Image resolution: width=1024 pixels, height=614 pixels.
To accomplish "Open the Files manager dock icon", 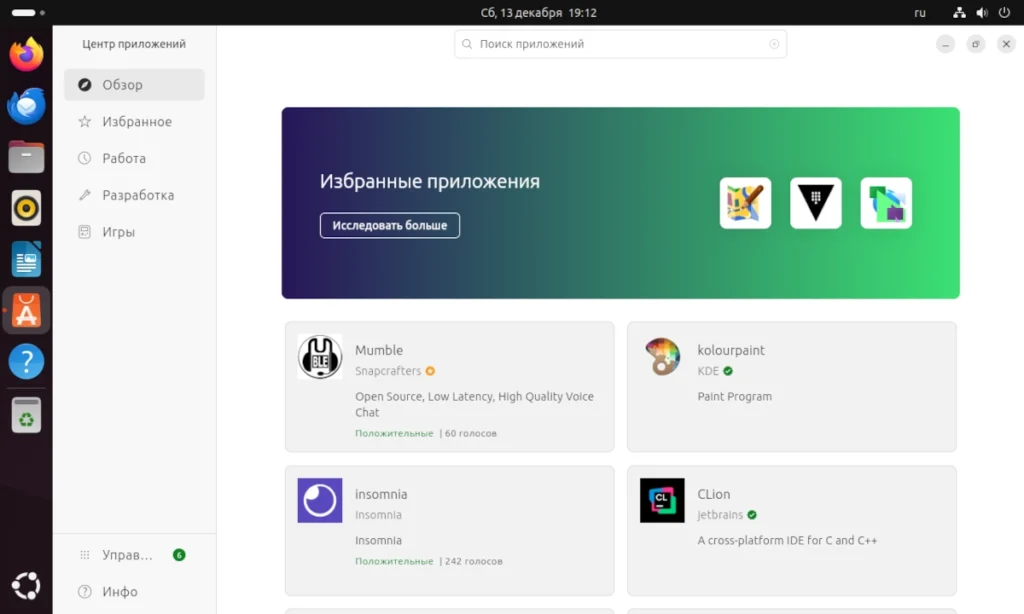I will click(x=26, y=157).
